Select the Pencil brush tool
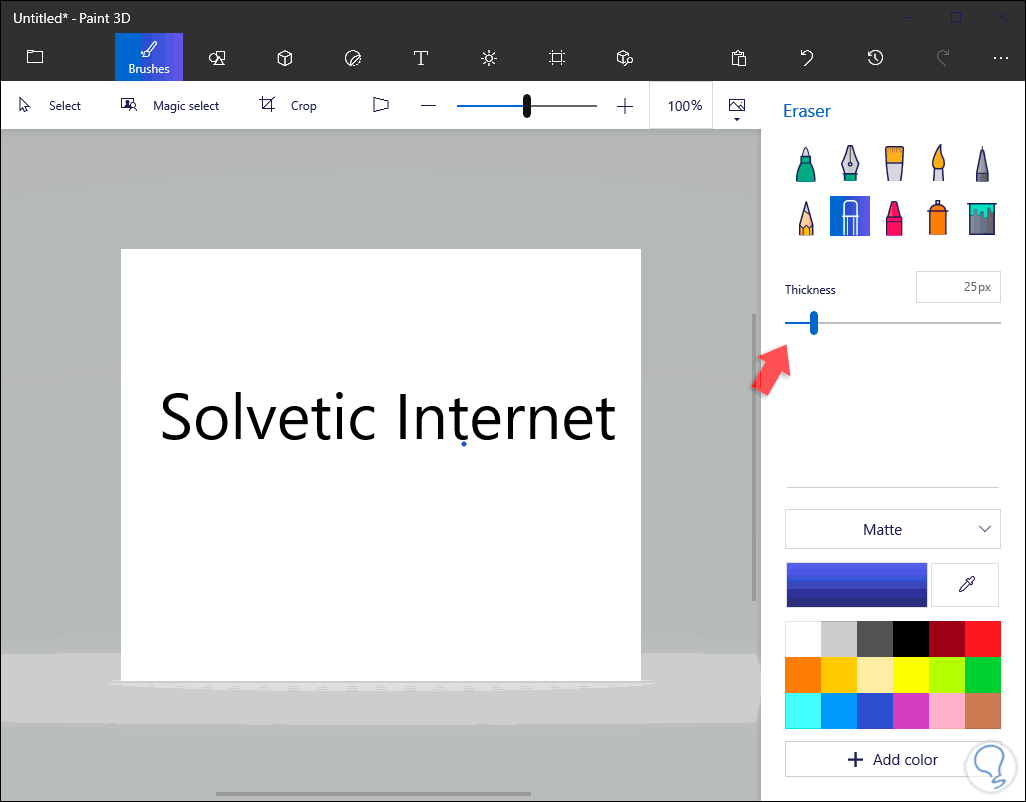Viewport: 1026px width, 802px height. point(805,216)
